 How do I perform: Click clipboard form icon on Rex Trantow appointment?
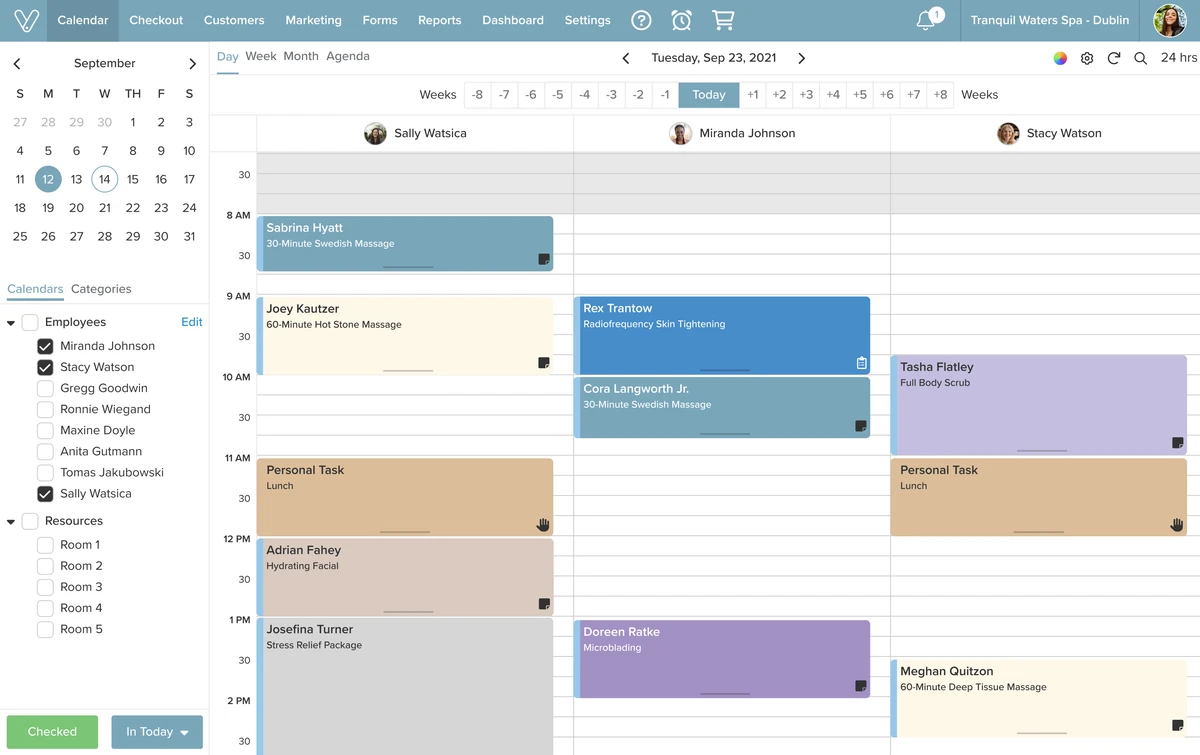tap(861, 363)
